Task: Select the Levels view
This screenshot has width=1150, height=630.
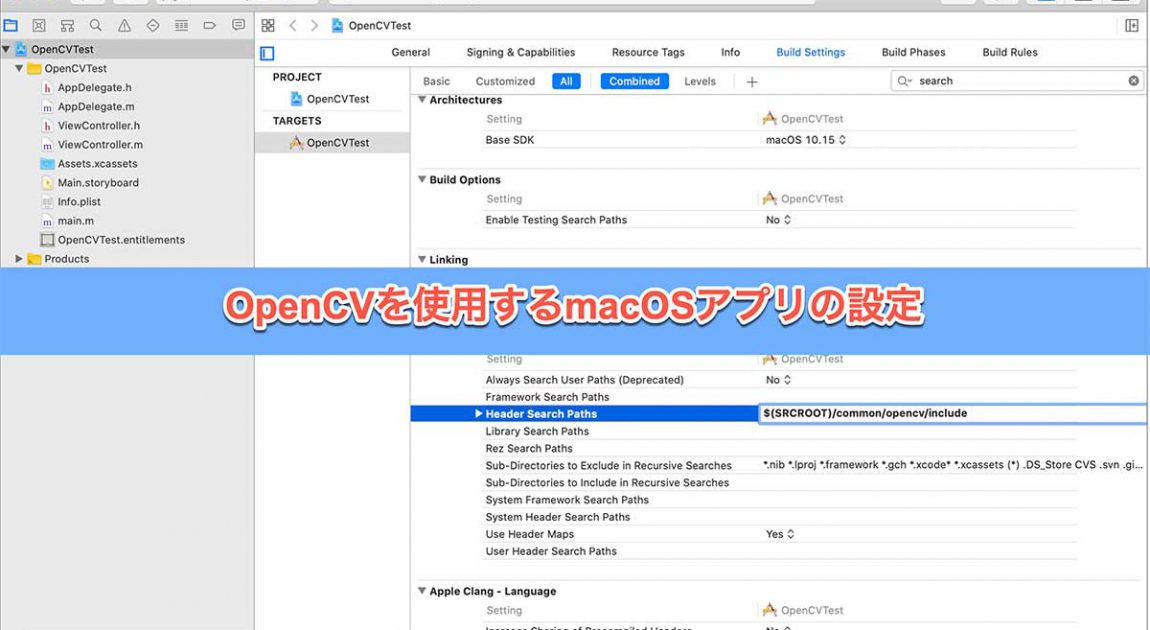Action: [700, 81]
